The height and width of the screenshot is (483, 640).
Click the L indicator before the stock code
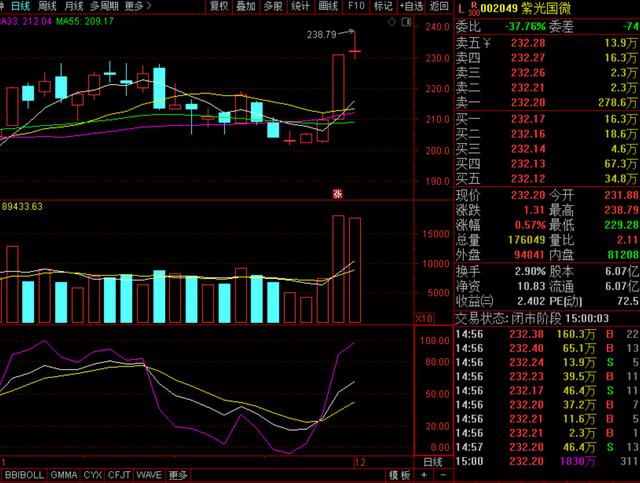point(461,8)
